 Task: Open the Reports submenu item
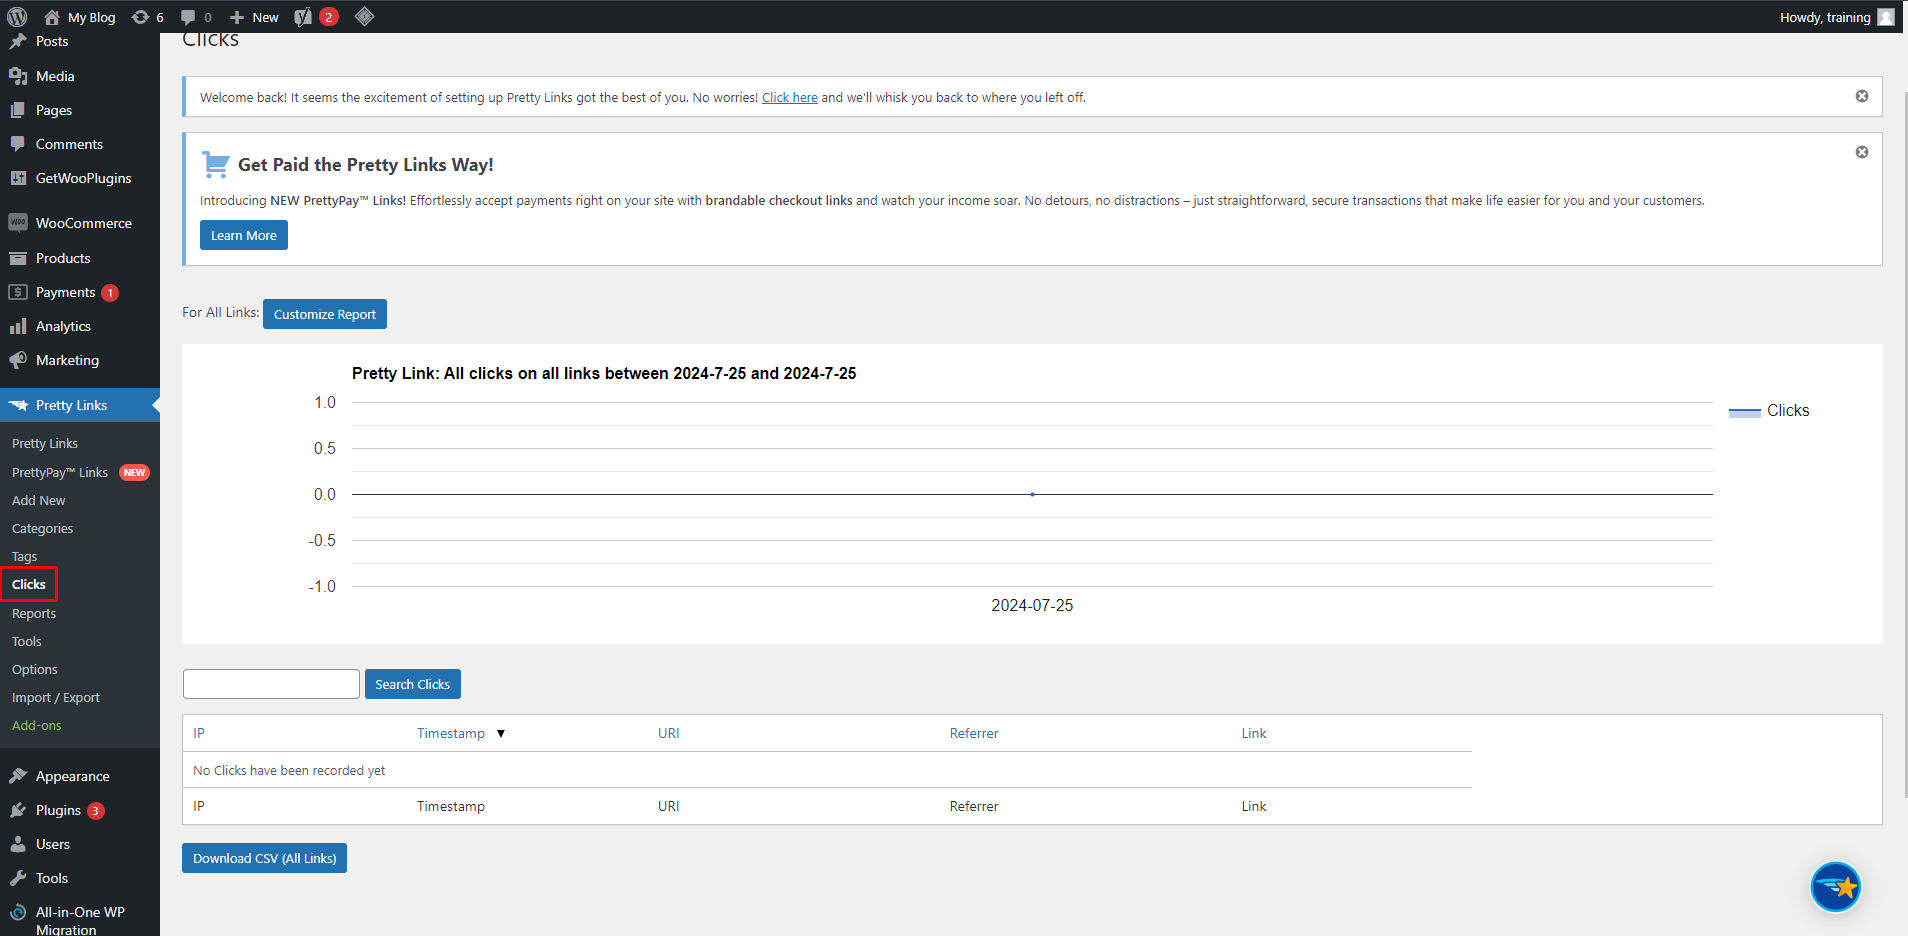34,613
